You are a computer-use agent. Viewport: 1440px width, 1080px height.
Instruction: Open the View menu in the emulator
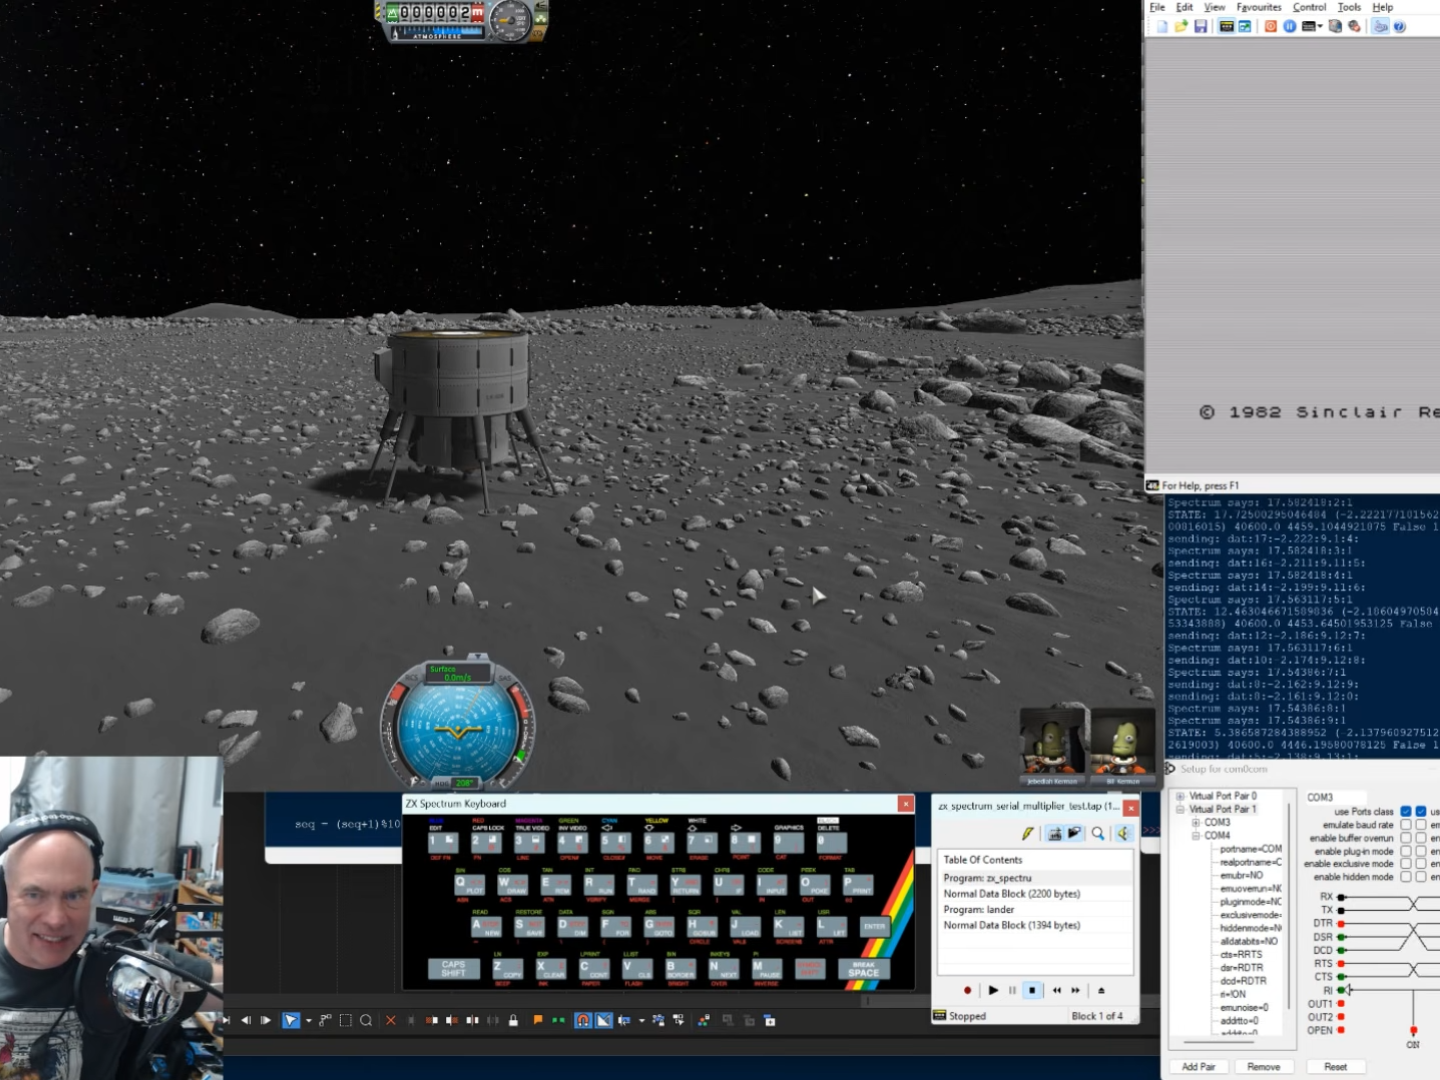1214,7
